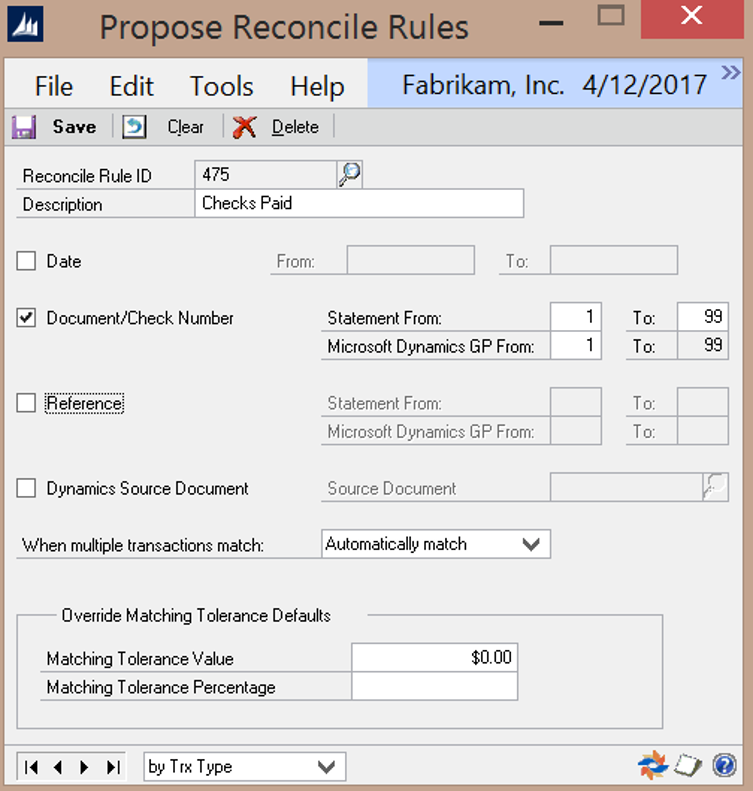Click the Clear undo-arrow icon
The width and height of the screenshot is (753, 791).
[135, 127]
